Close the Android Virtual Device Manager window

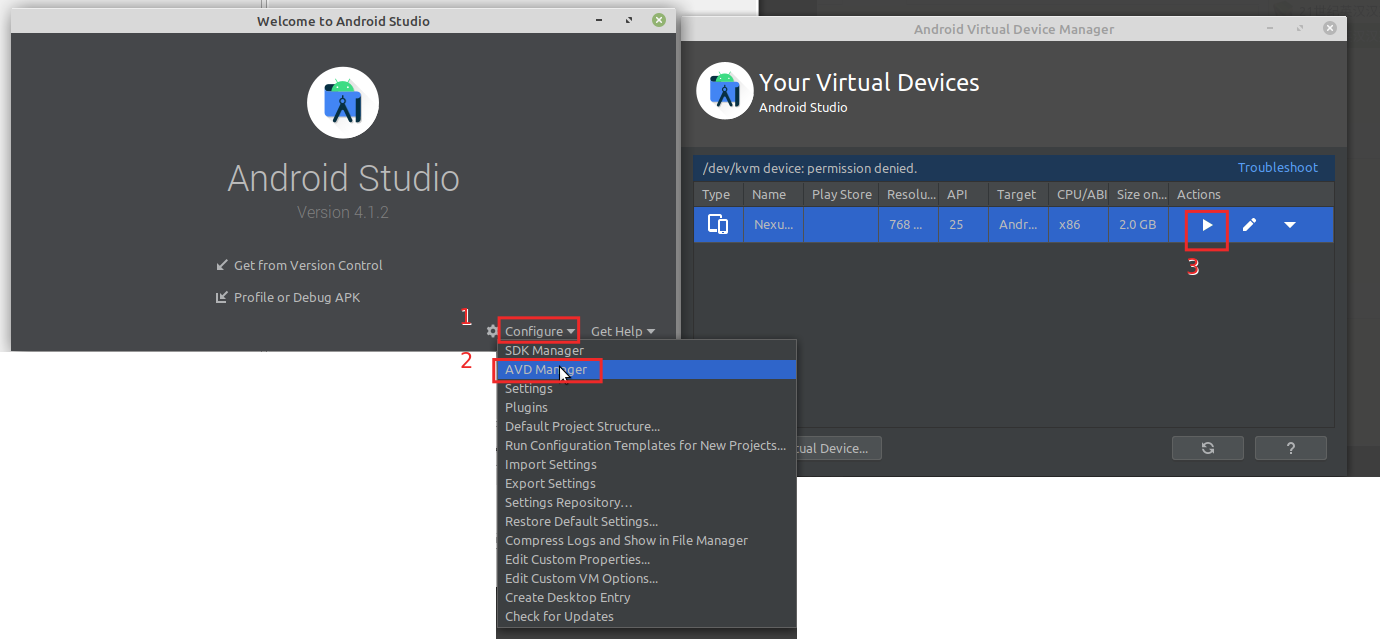pos(1329,29)
